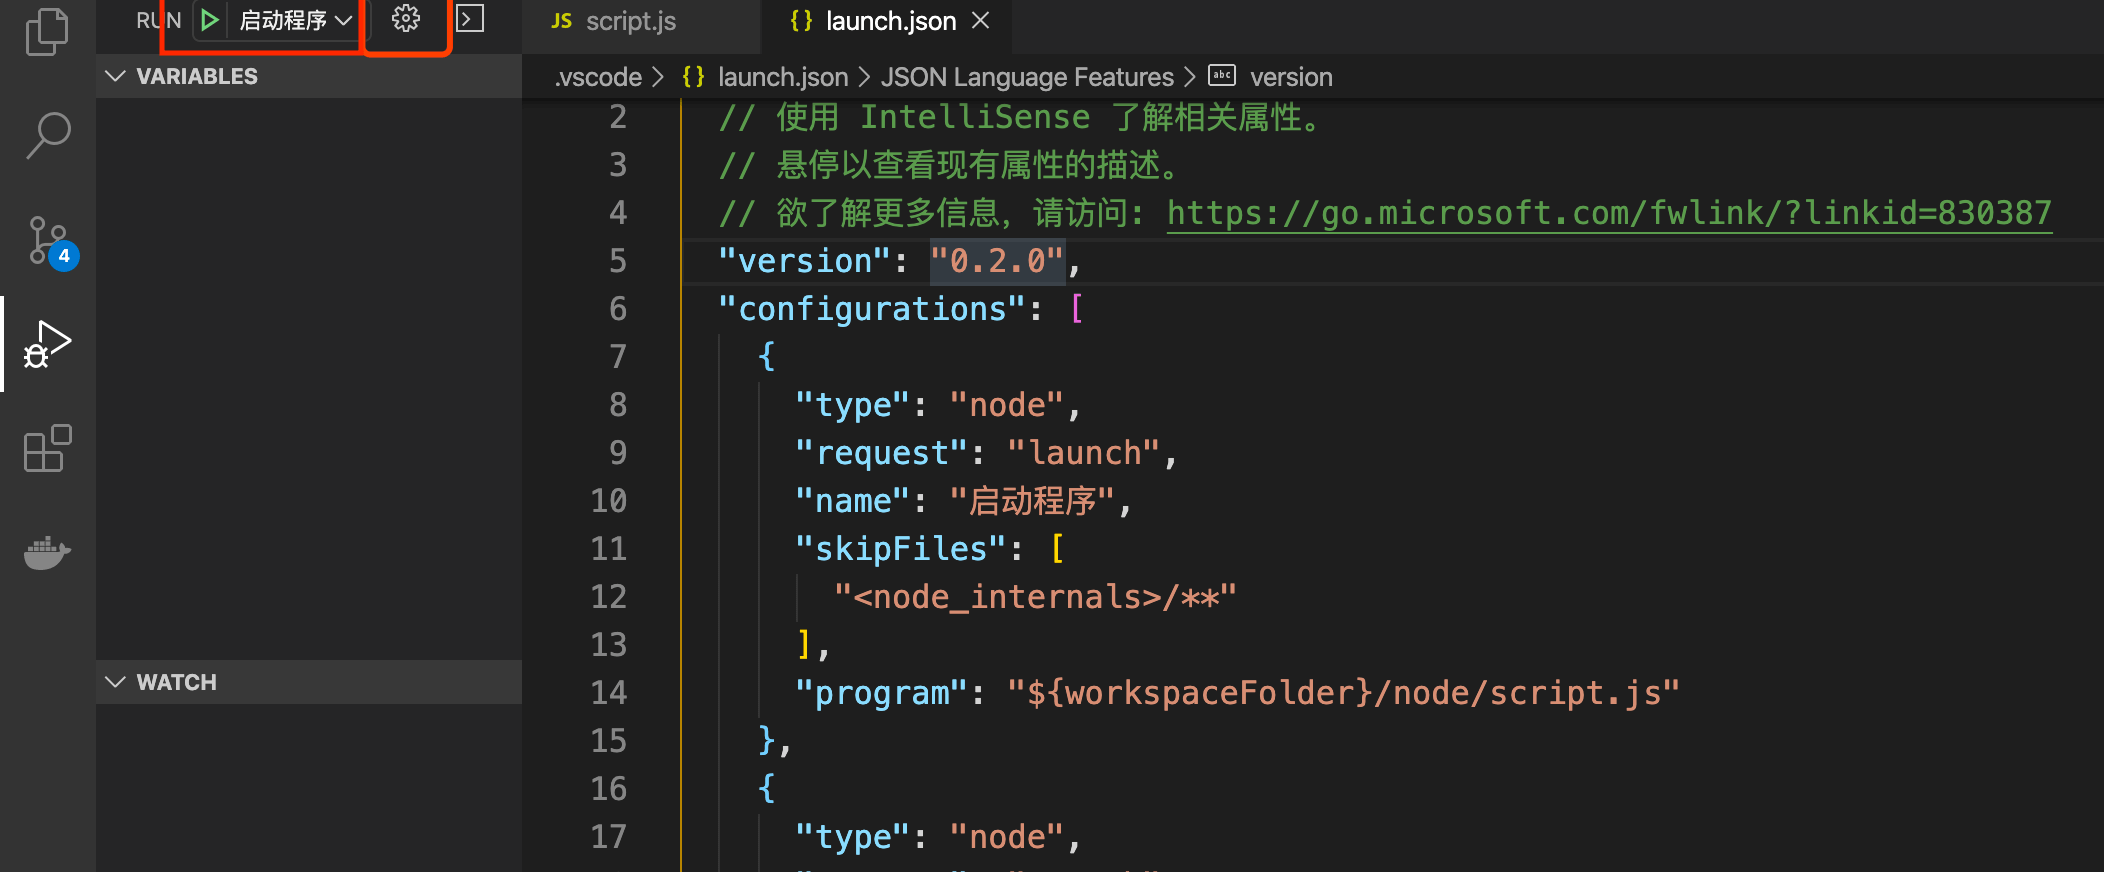2104x872 pixels.
Task: Open the Extensions view
Action: pyautogui.click(x=47, y=448)
